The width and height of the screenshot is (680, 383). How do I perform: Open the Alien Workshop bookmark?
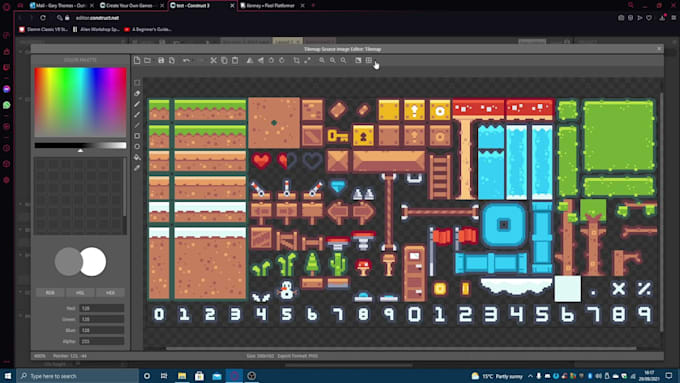tap(96, 29)
